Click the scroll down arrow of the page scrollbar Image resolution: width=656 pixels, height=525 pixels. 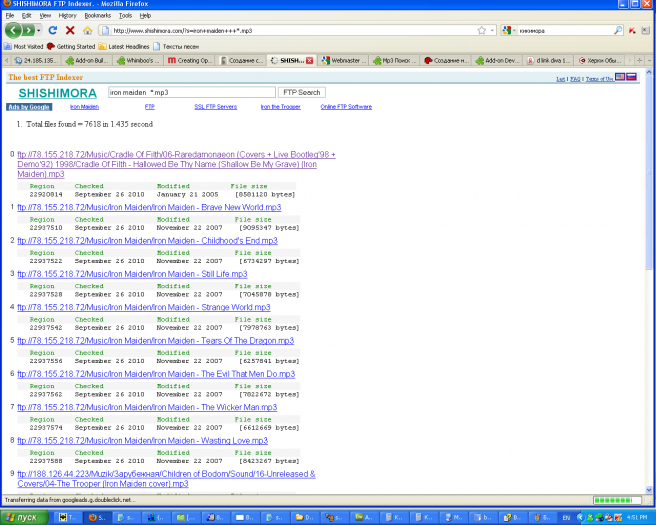click(649, 490)
